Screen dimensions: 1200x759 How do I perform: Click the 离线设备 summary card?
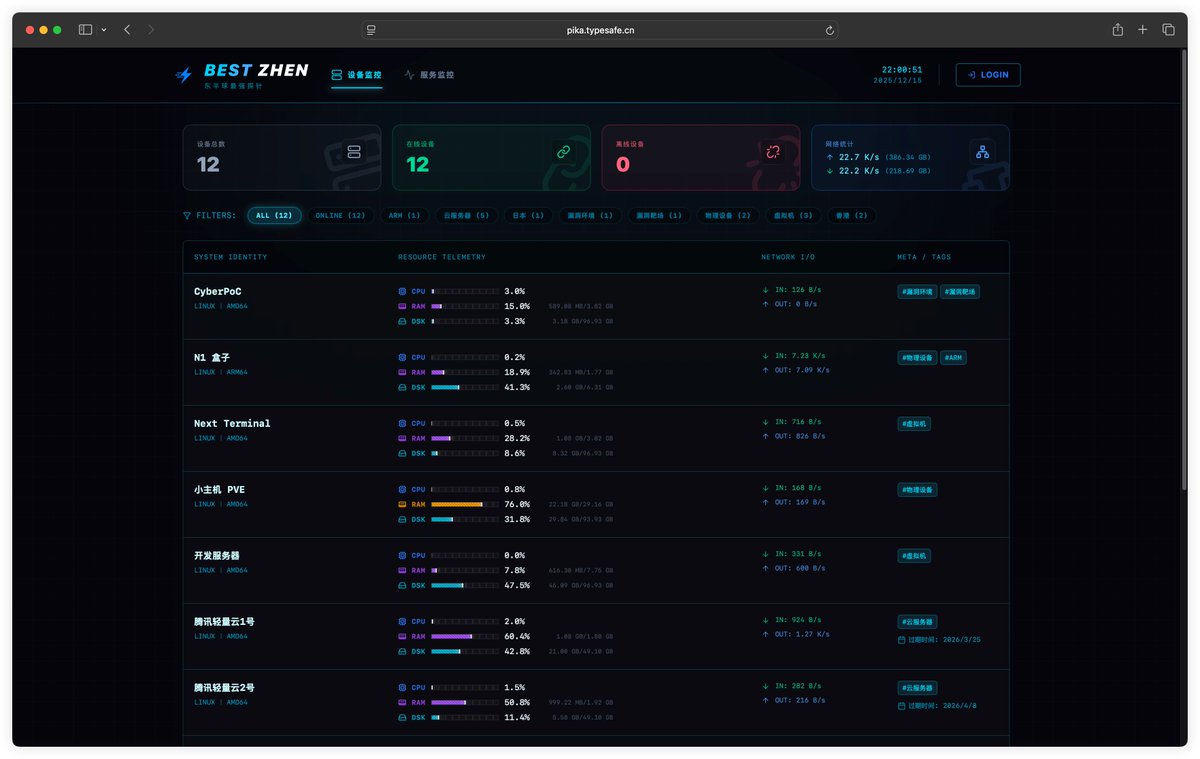pyautogui.click(x=701, y=157)
